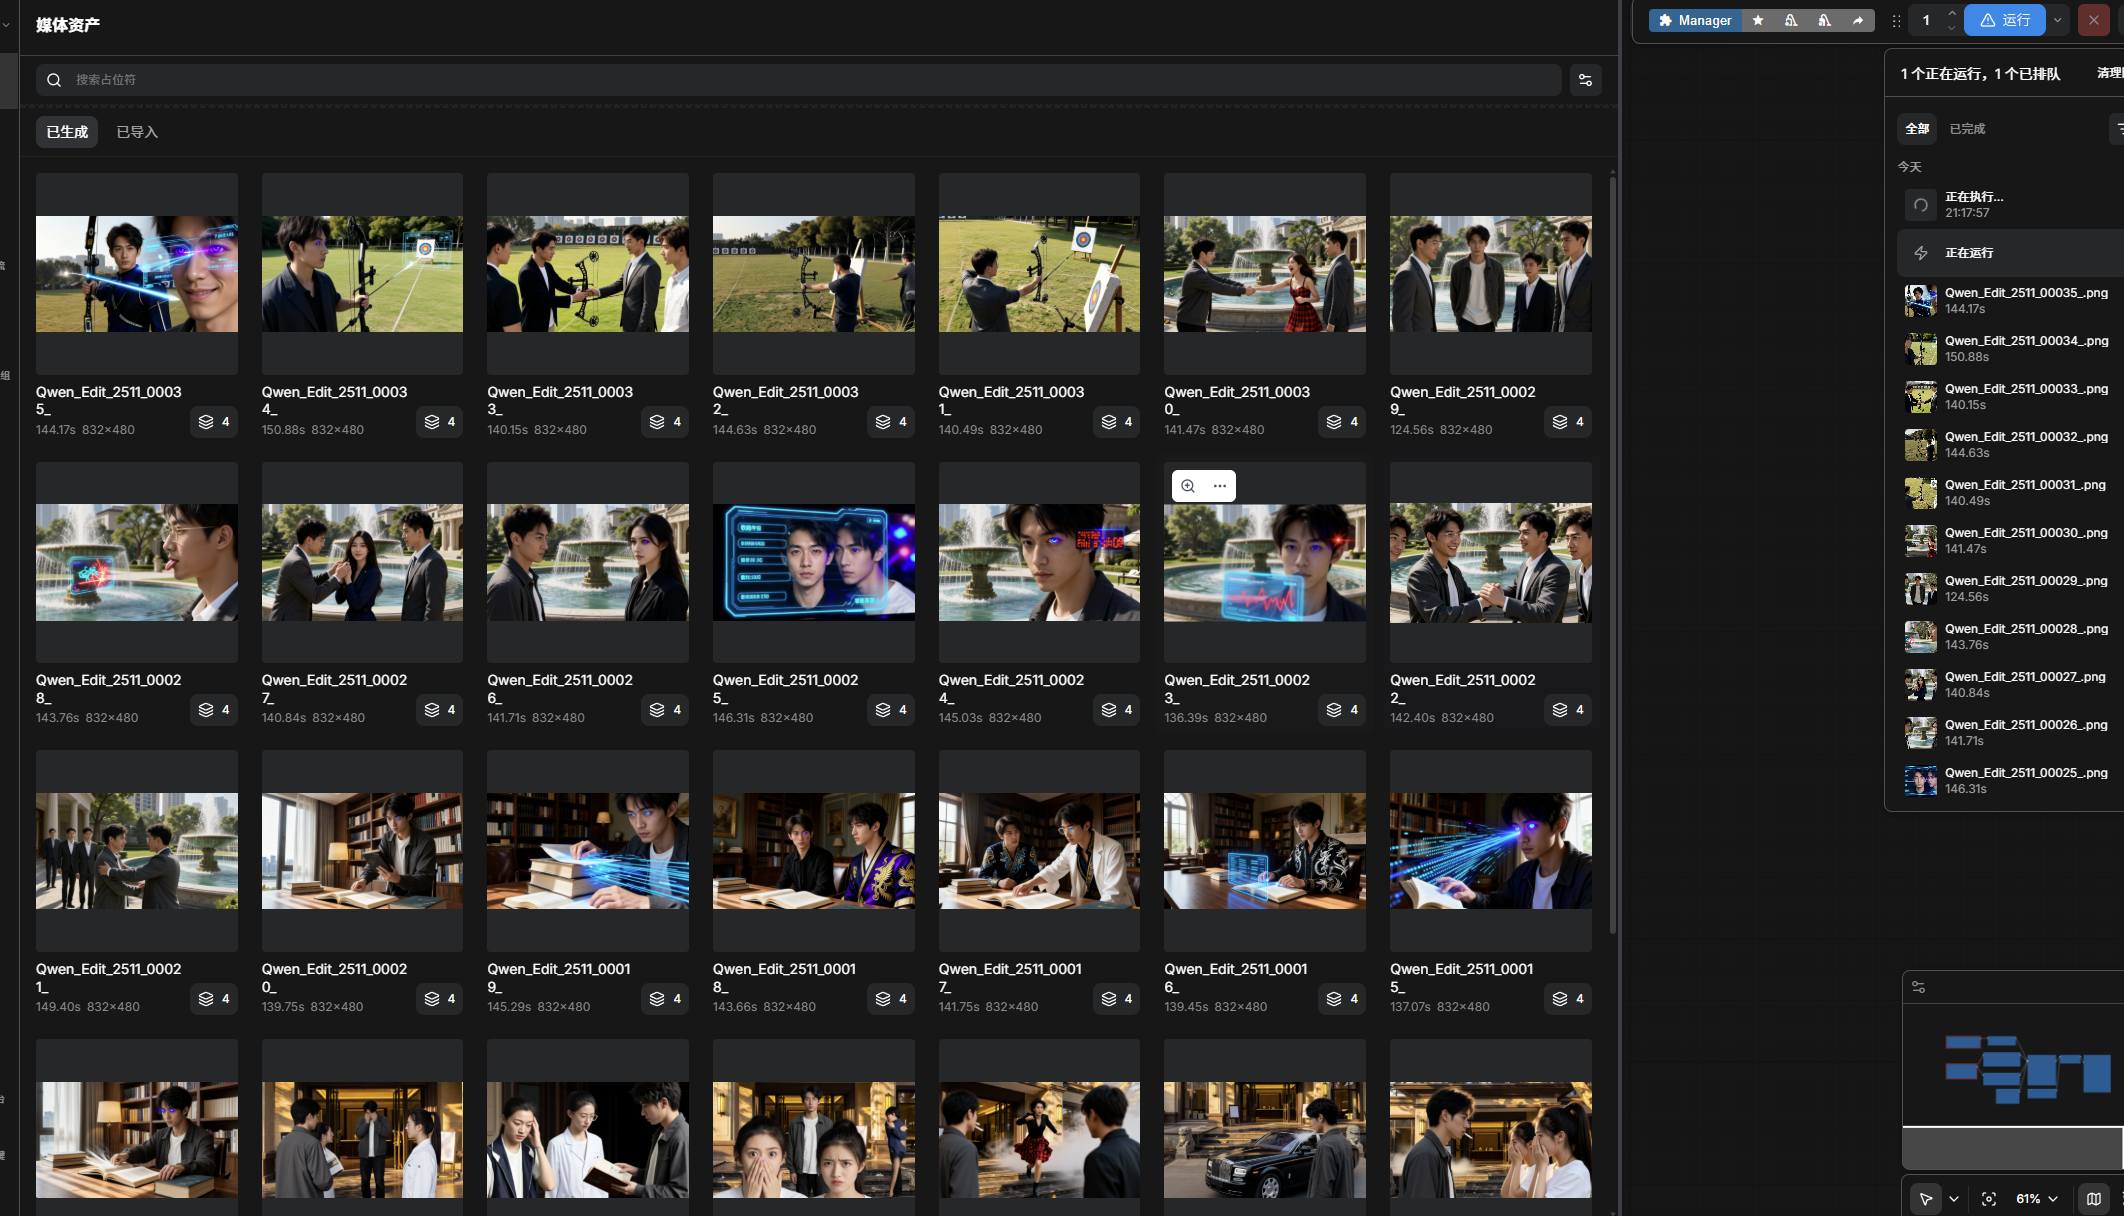Toggle the minimap map icon
2124x1216 pixels.
2093,1199
